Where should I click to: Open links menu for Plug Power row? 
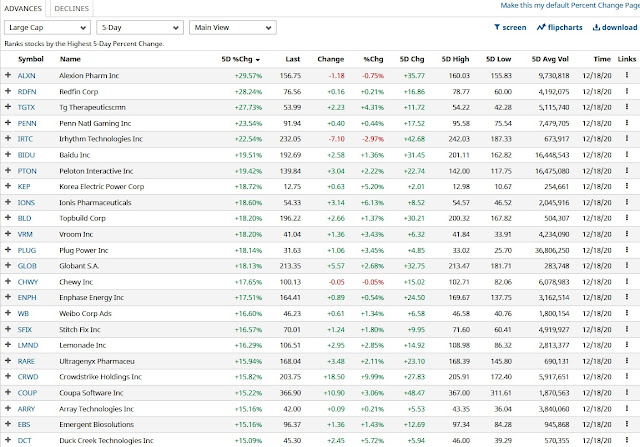pos(627,250)
